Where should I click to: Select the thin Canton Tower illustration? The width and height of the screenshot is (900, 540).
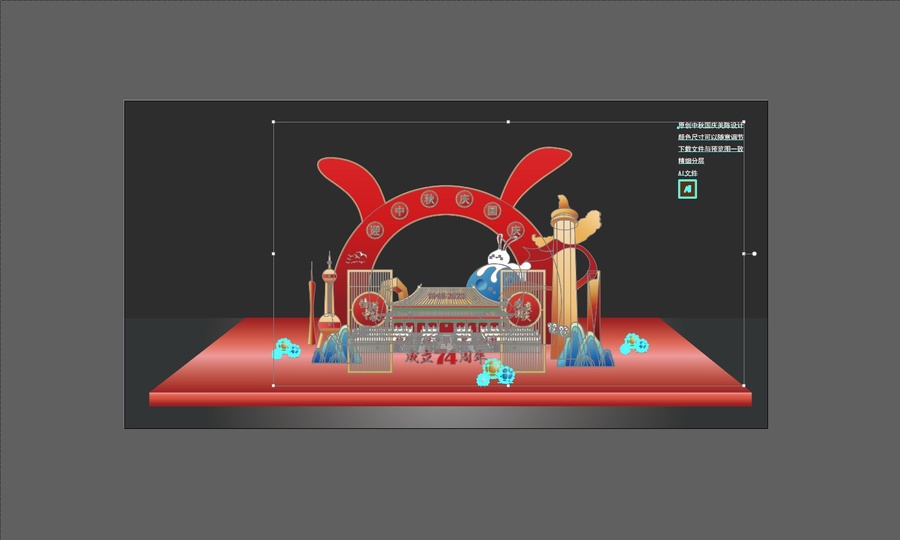311,303
